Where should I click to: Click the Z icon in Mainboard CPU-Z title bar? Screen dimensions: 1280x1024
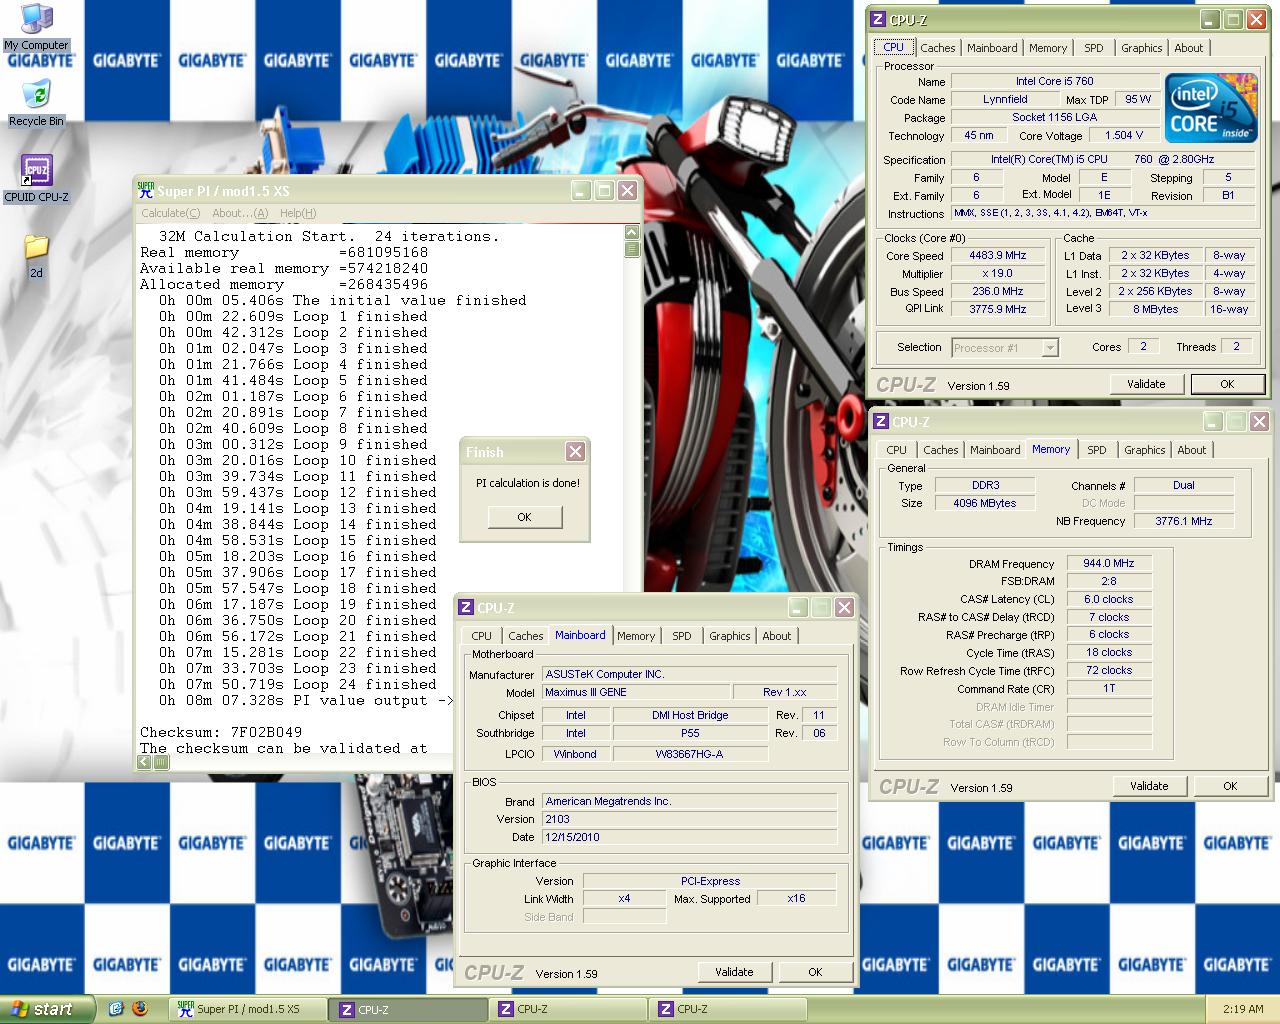(466, 607)
